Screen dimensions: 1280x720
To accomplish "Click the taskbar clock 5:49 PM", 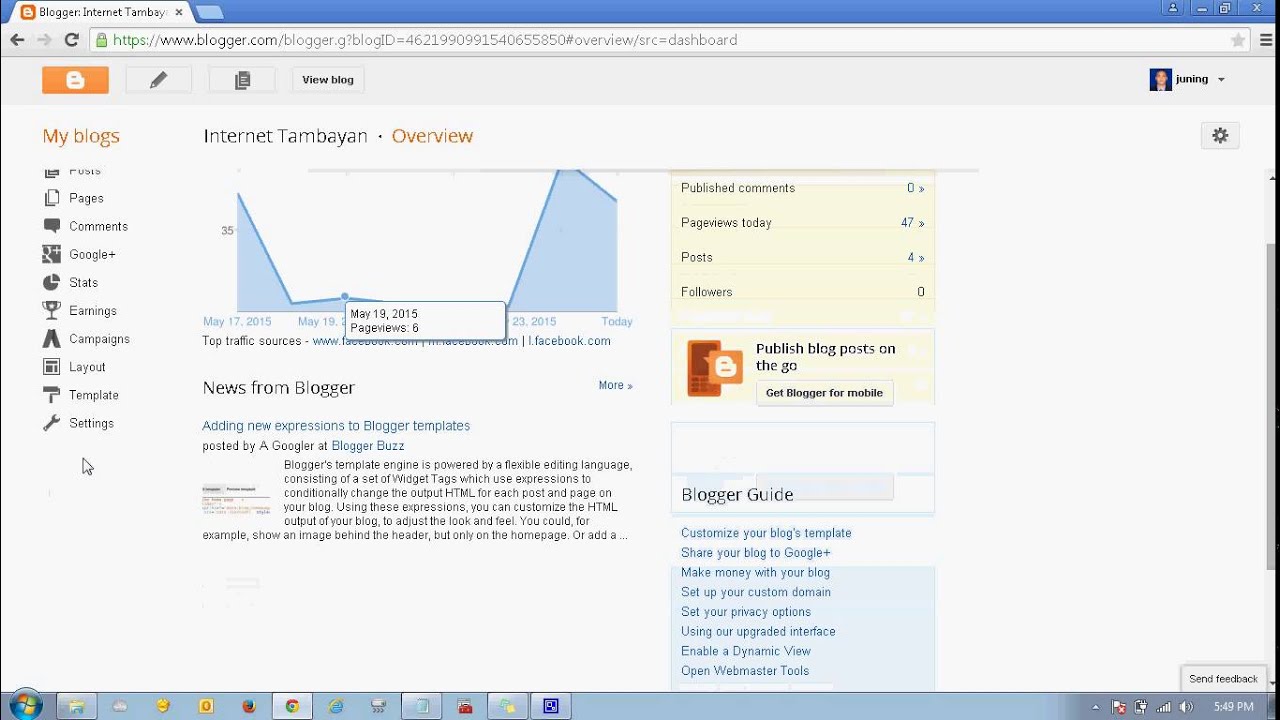I will [x=1233, y=706].
